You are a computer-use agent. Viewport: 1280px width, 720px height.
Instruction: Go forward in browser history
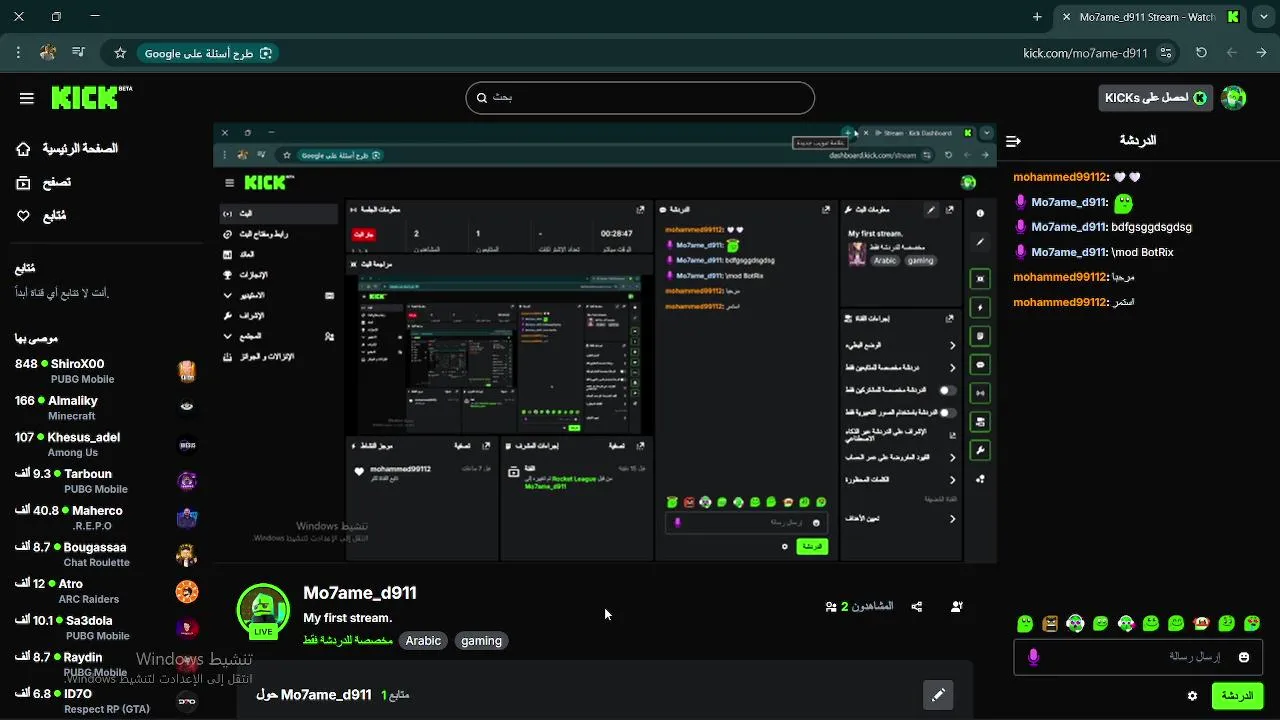(x=1232, y=53)
